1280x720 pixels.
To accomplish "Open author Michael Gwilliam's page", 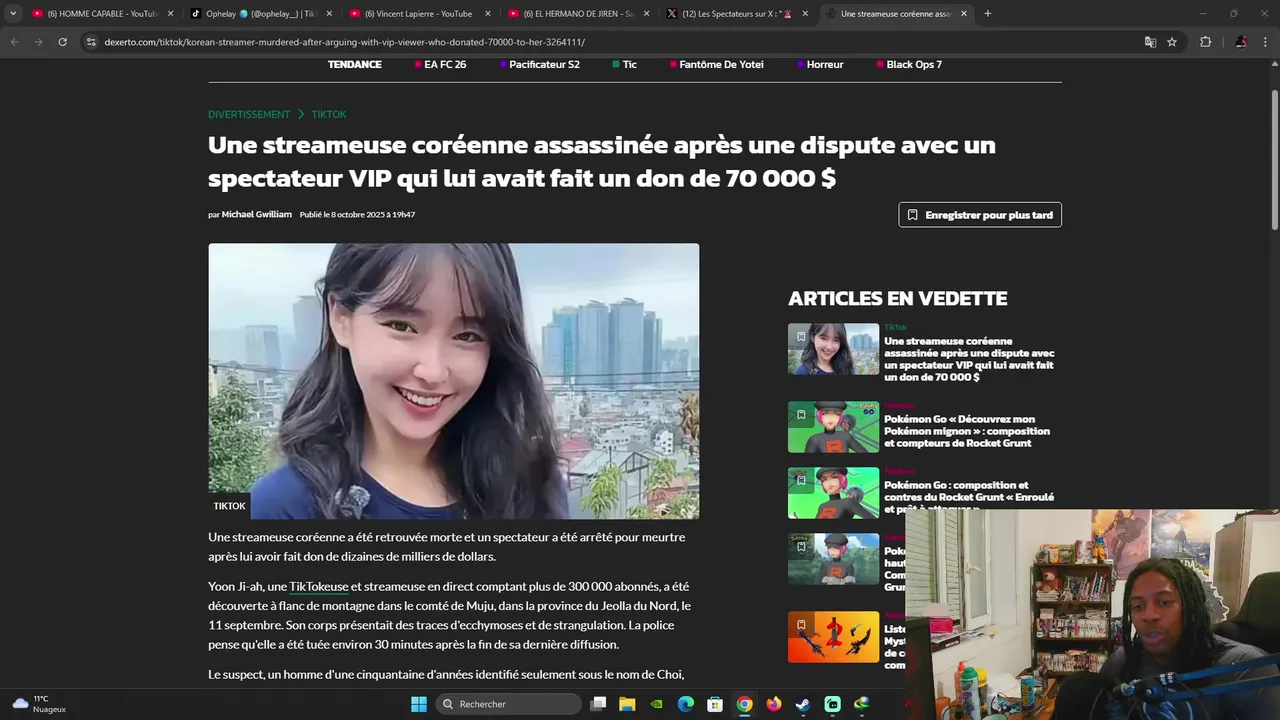I will (257, 214).
